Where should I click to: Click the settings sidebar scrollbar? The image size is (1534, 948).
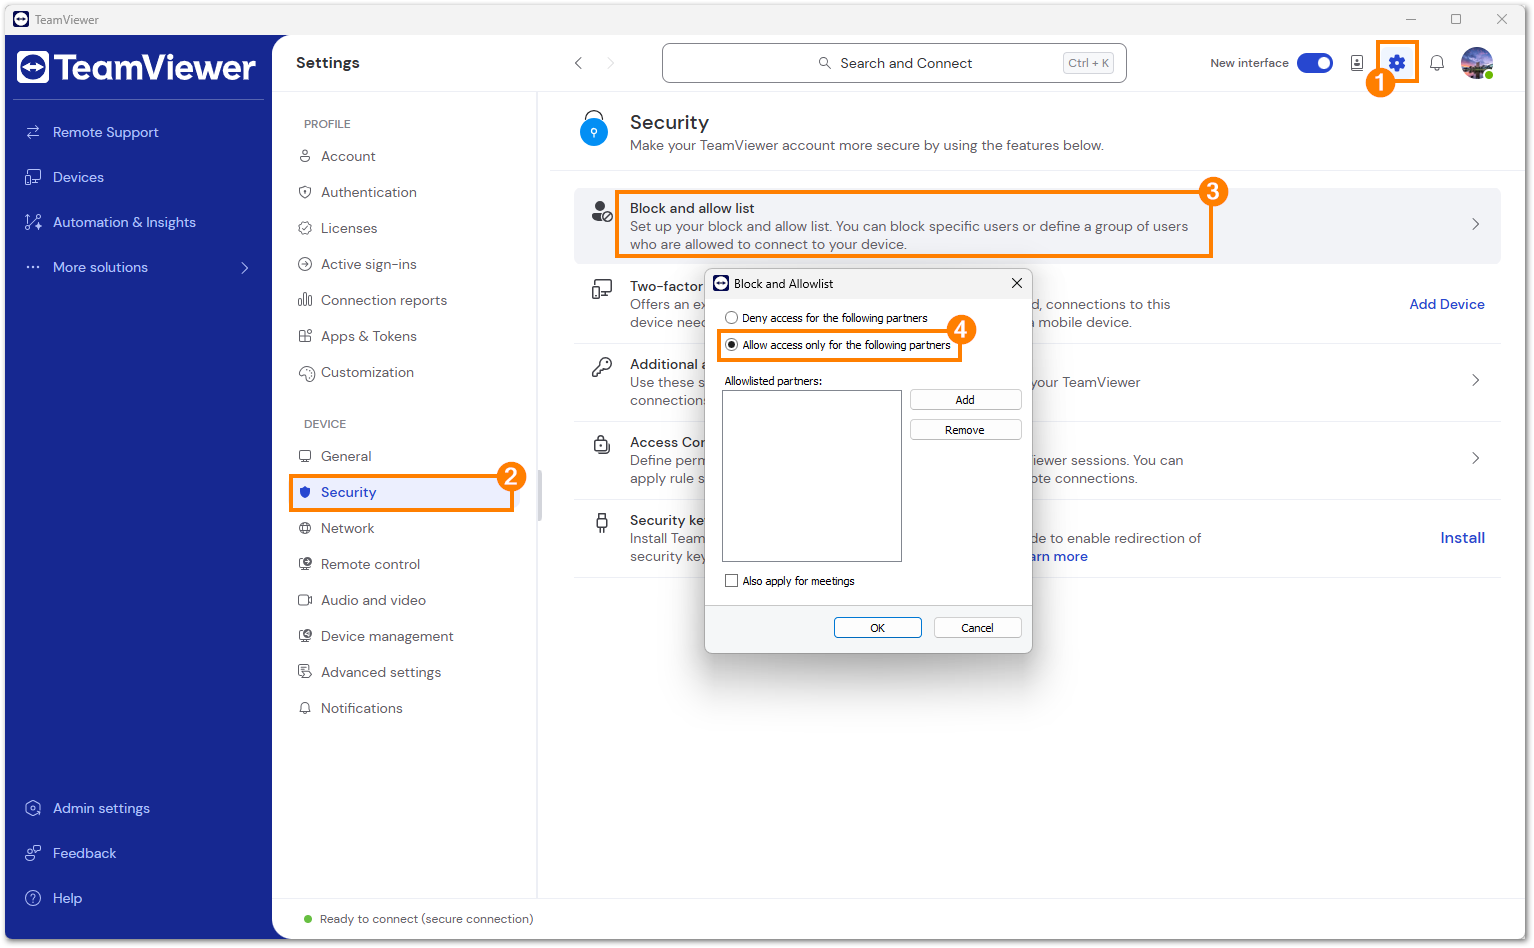click(x=540, y=496)
